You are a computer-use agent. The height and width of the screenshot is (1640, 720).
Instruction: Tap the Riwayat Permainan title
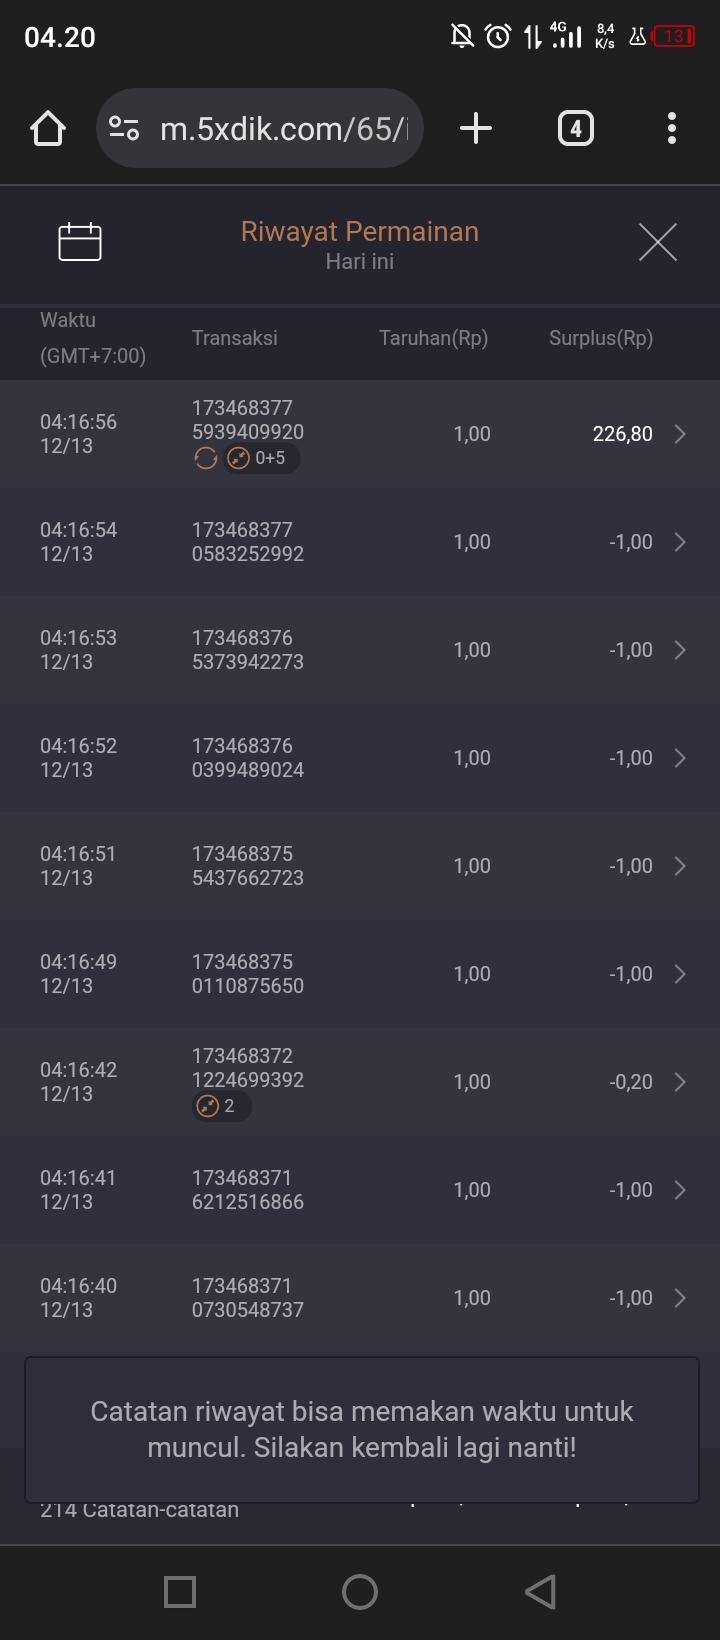[x=360, y=232]
